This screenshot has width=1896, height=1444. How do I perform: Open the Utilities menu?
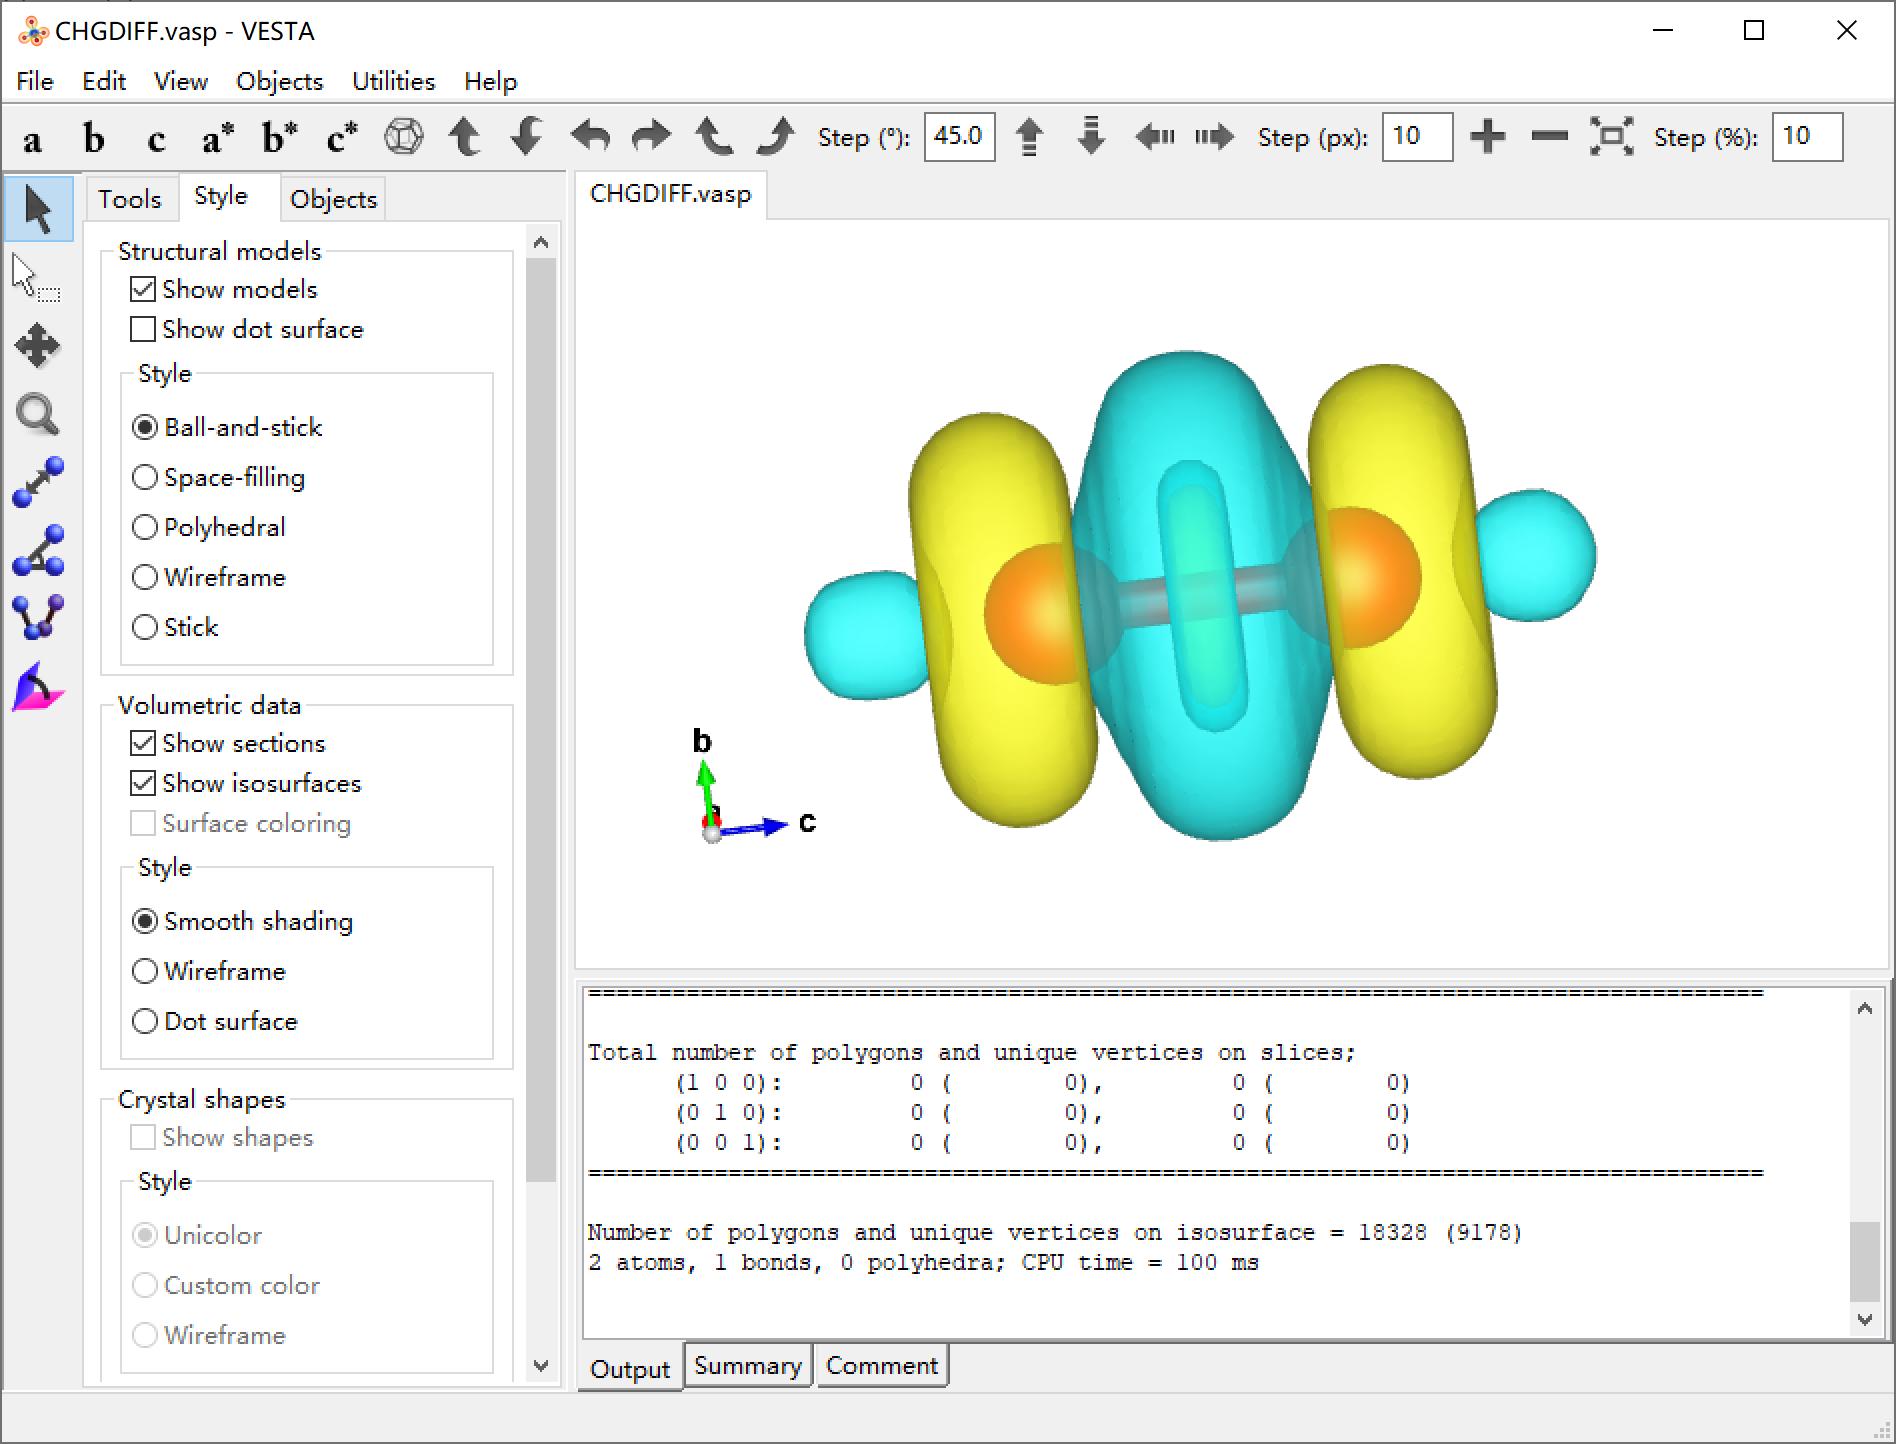tap(393, 81)
